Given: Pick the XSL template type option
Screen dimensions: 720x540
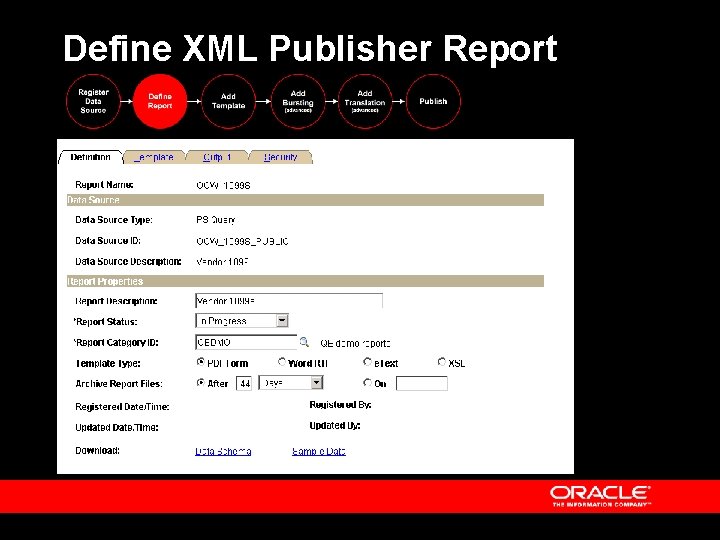Looking at the screenshot, I should pyautogui.click(x=441, y=362).
